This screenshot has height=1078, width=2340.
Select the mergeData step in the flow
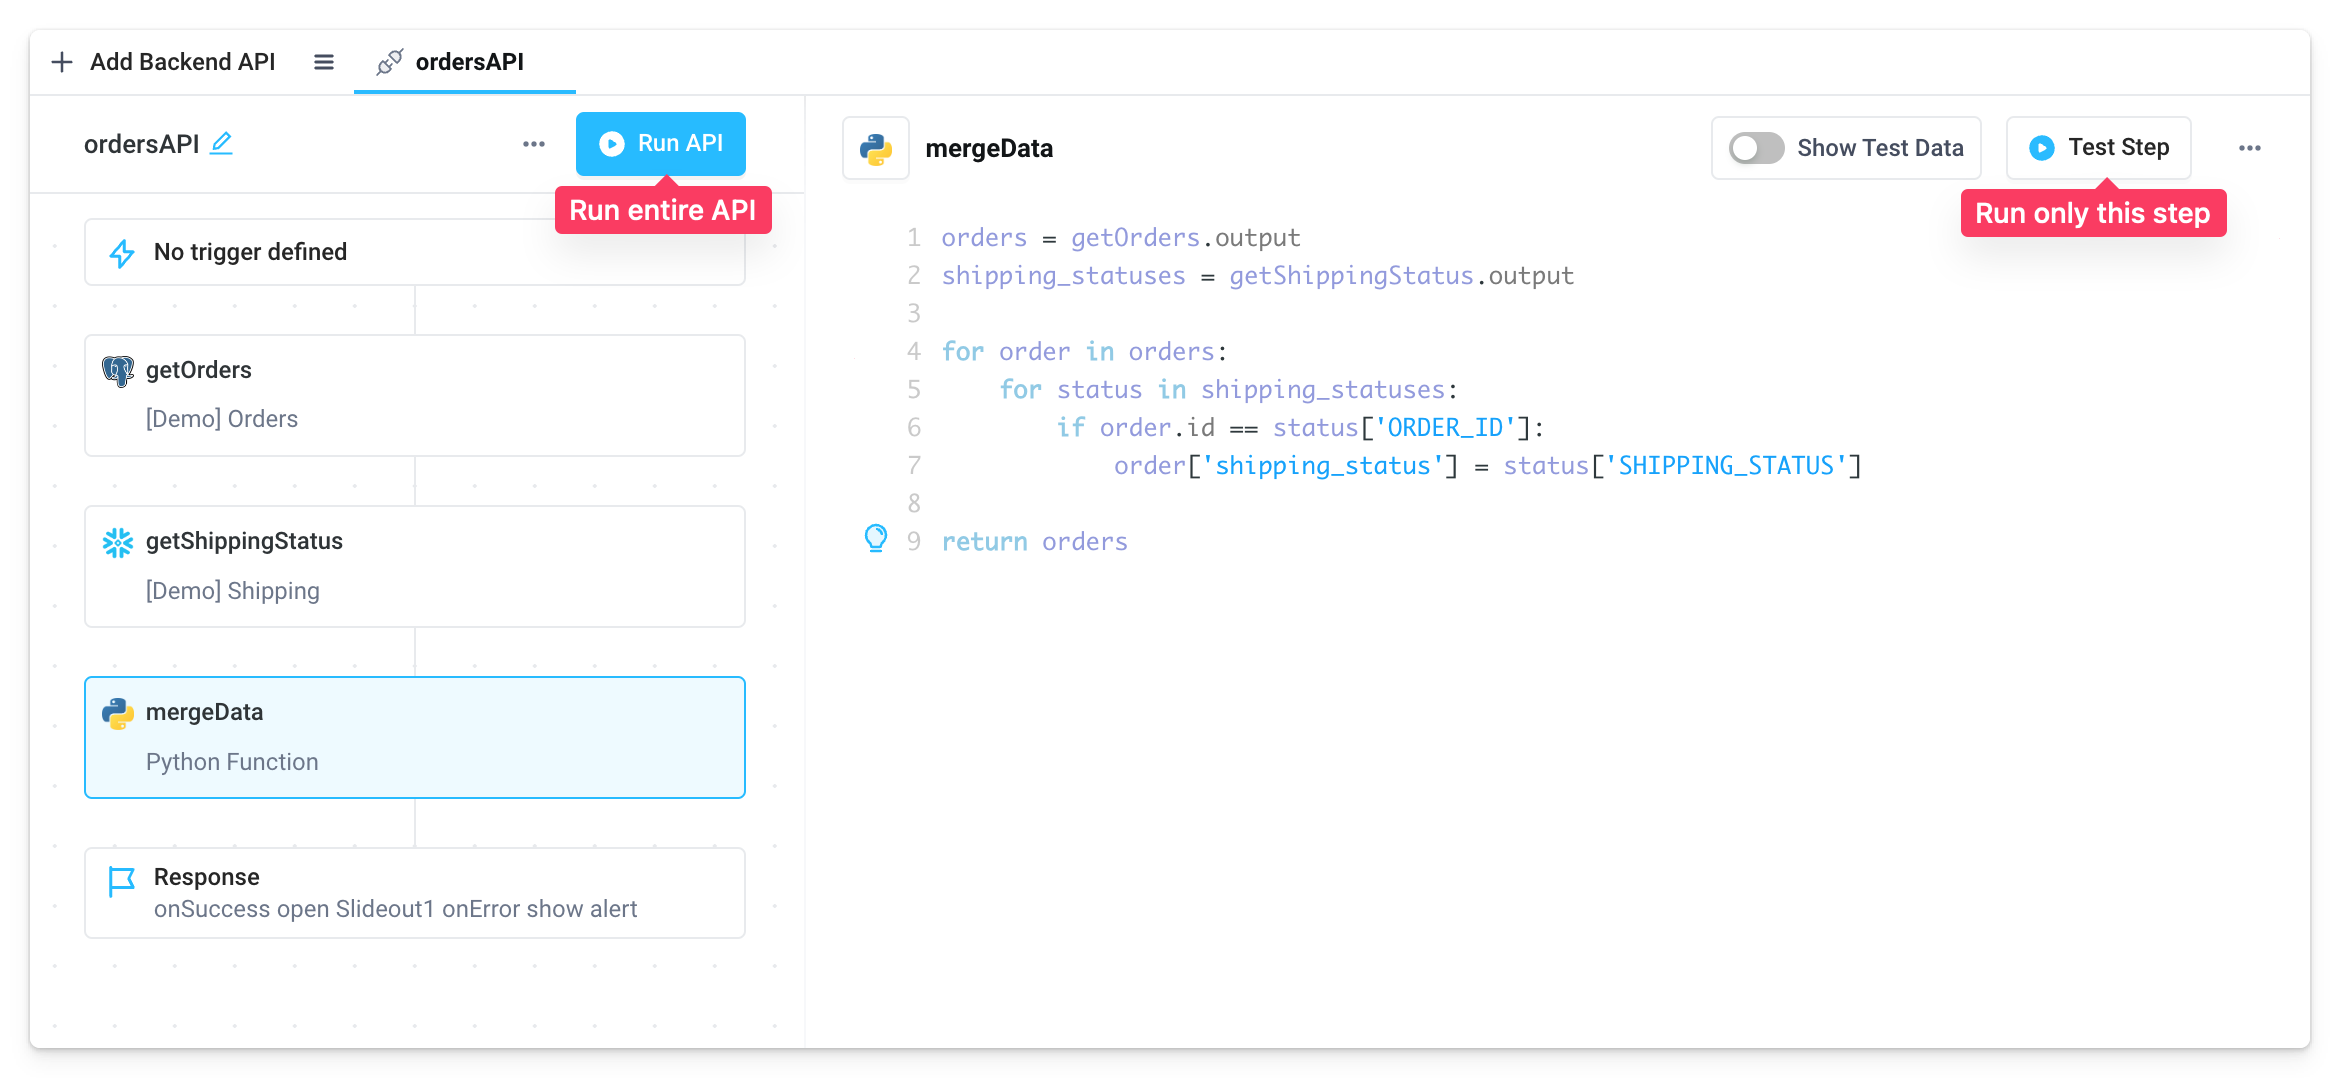(x=414, y=737)
